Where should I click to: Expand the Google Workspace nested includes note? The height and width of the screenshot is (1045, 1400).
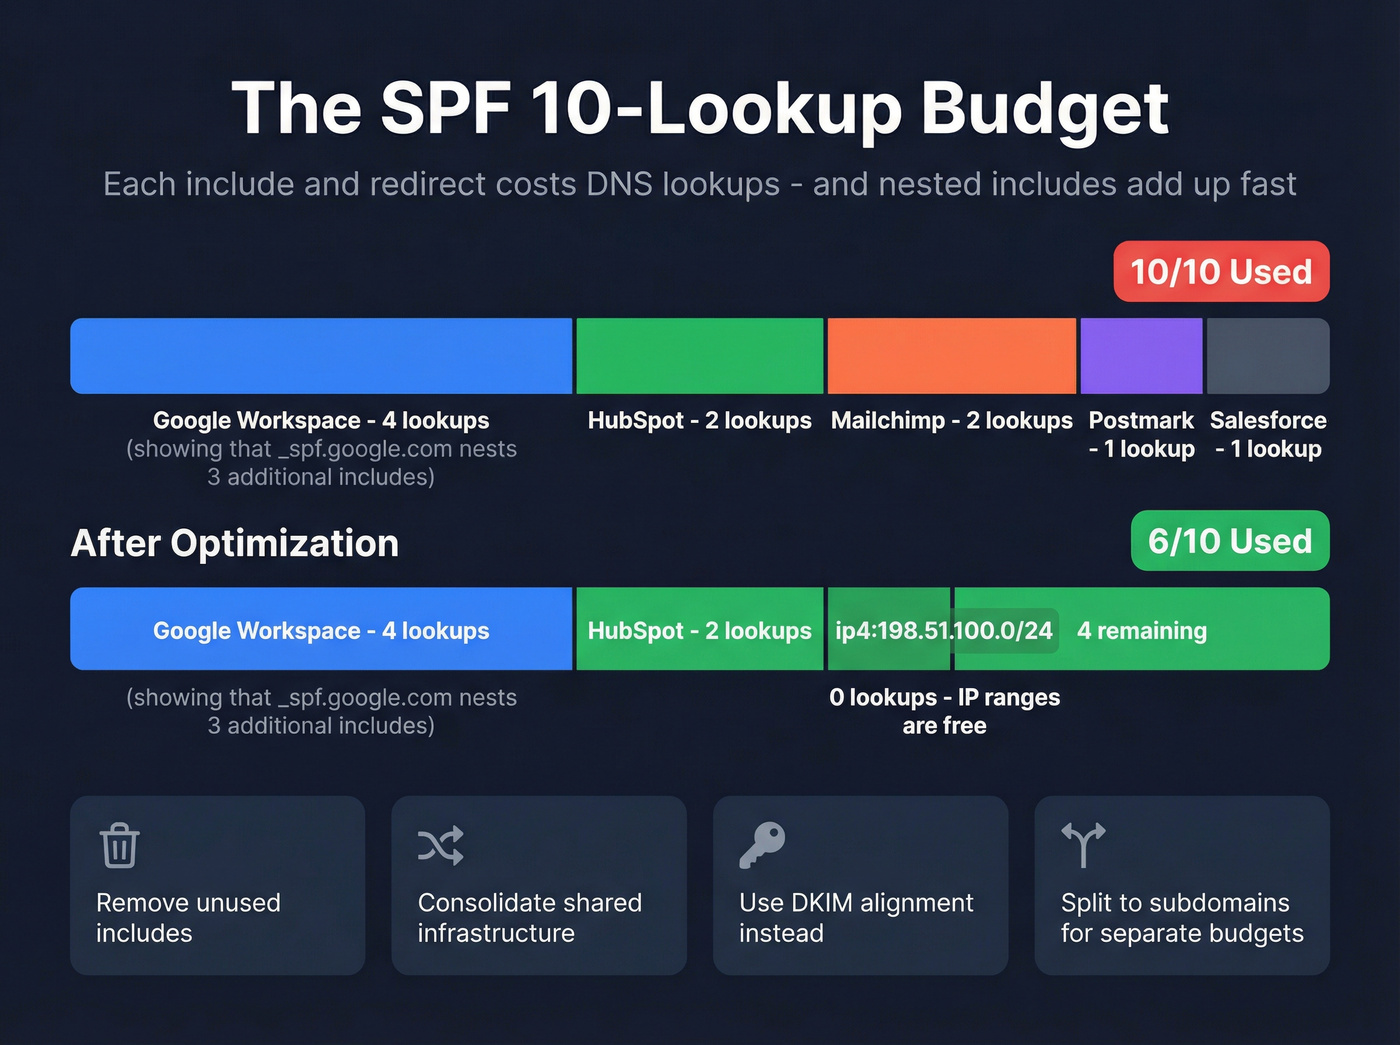tap(321, 463)
